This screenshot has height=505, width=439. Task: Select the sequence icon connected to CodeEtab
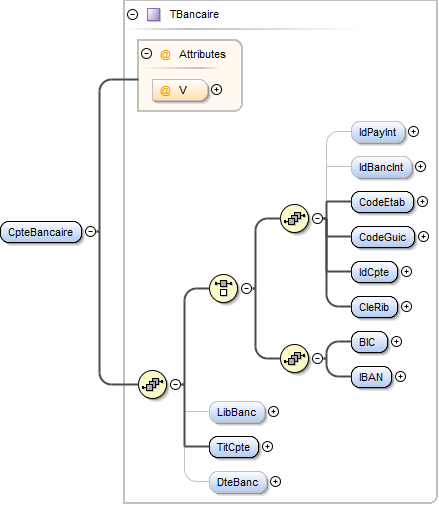point(294,218)
